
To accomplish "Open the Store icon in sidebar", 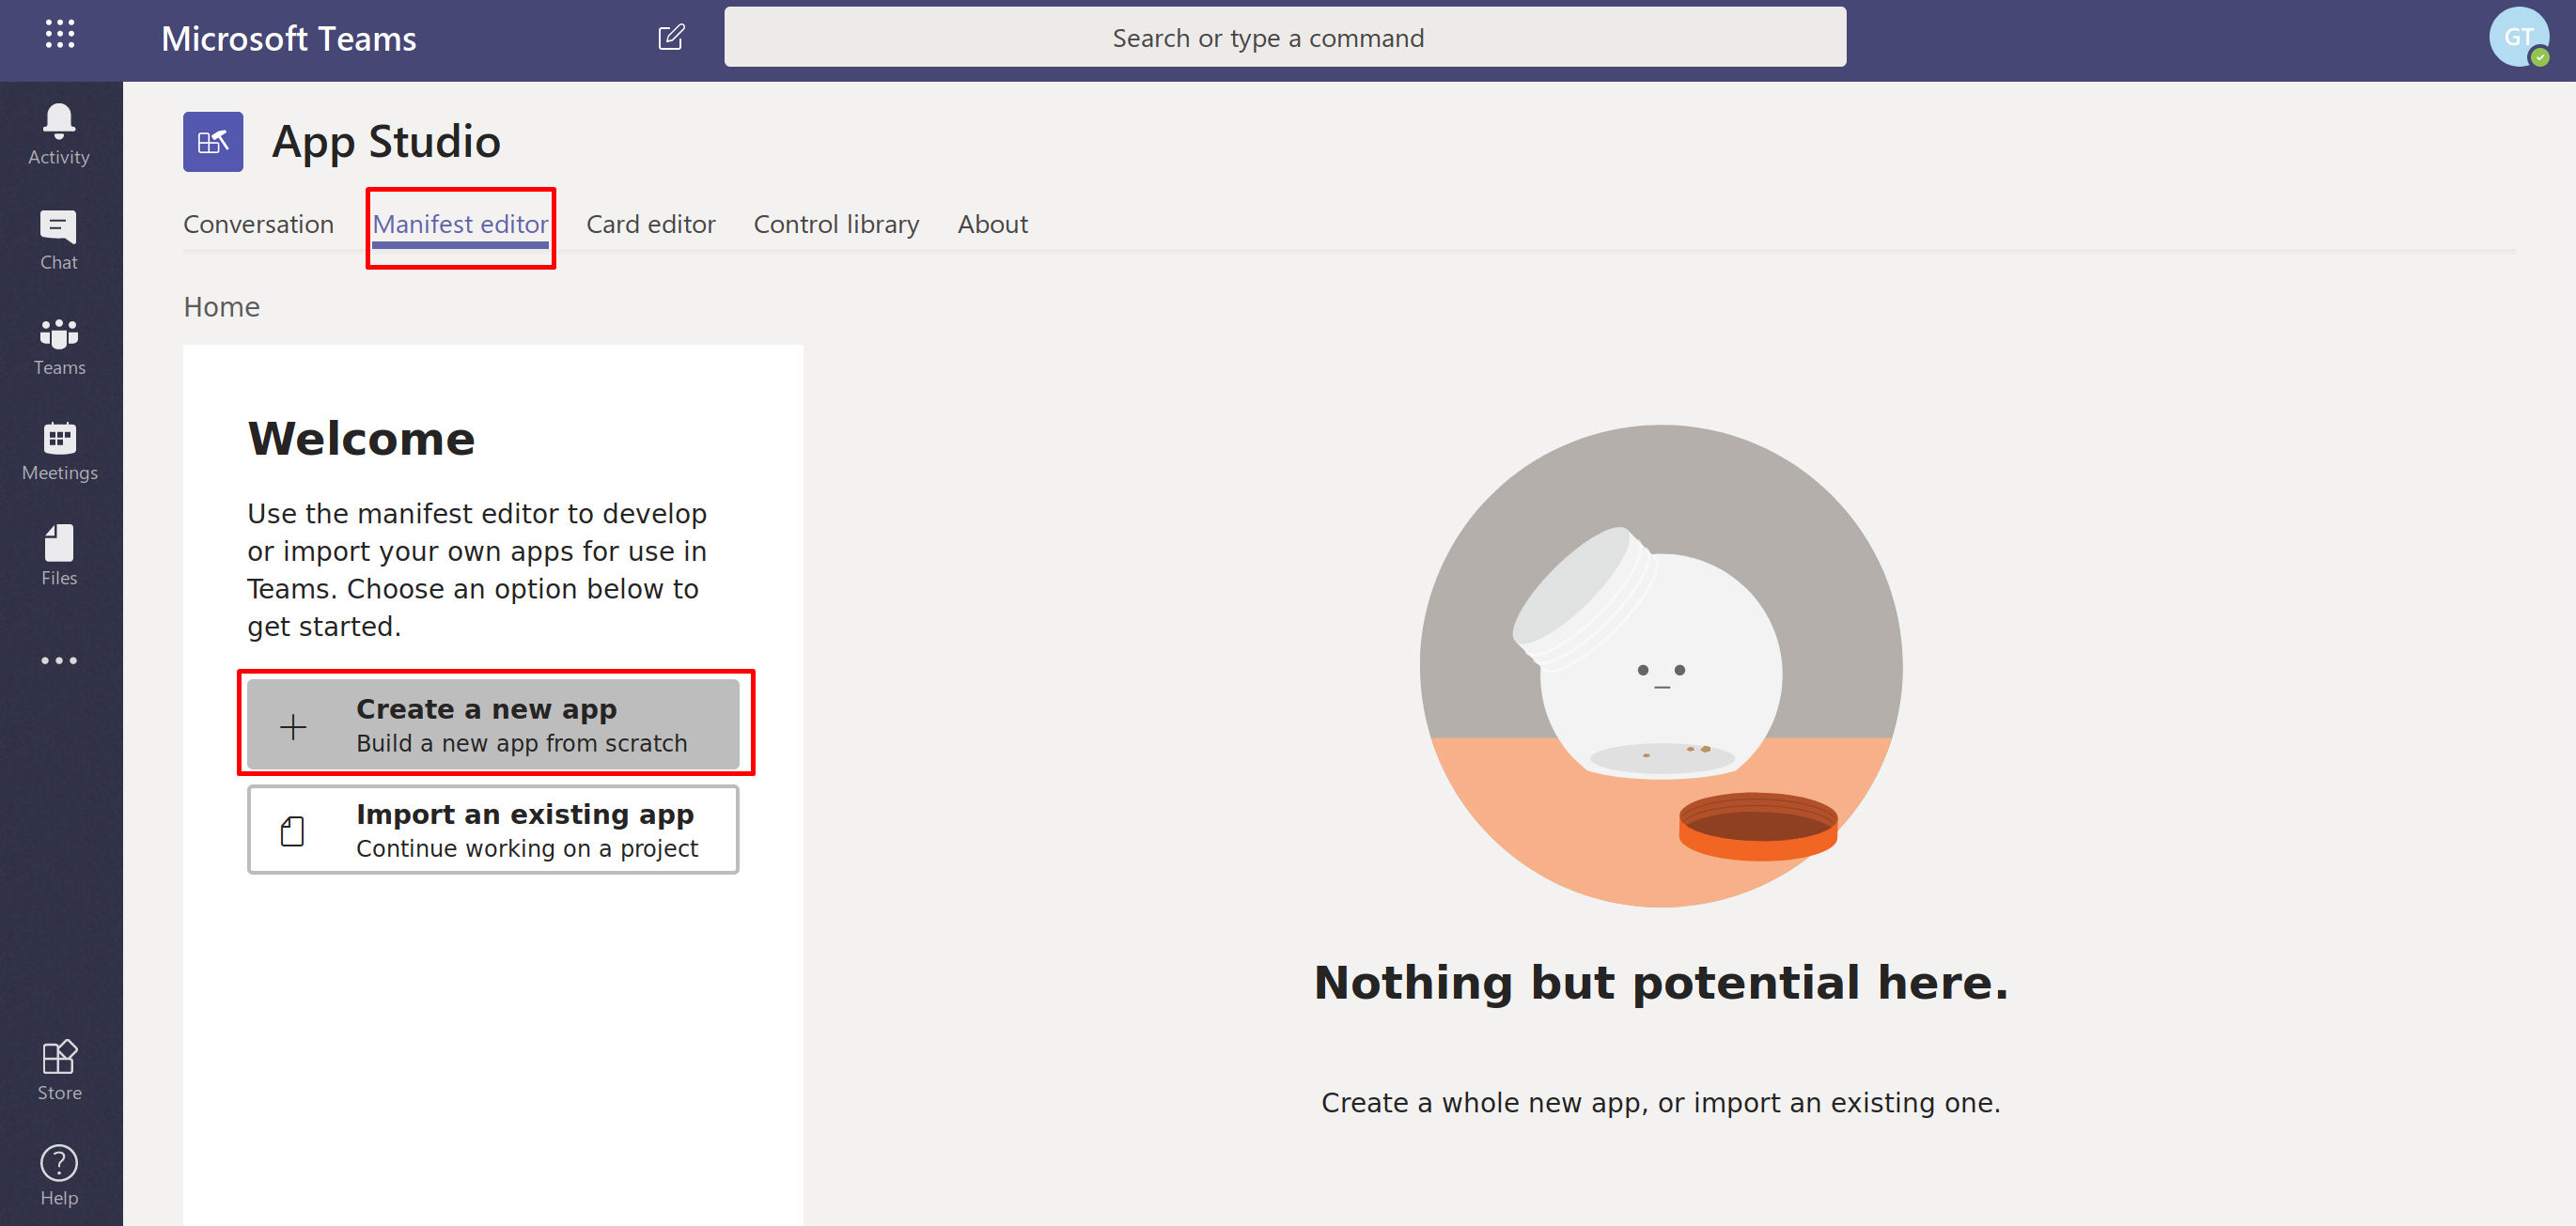I will pyautogui.click(x=59, y=1070).
